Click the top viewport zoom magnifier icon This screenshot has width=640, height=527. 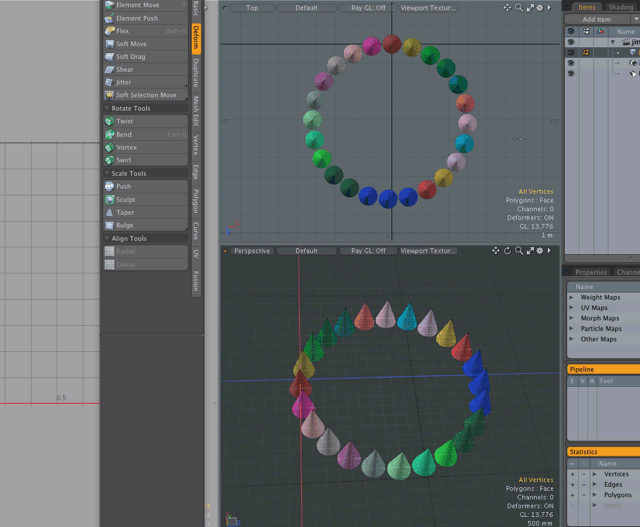[x=518, y=8]
